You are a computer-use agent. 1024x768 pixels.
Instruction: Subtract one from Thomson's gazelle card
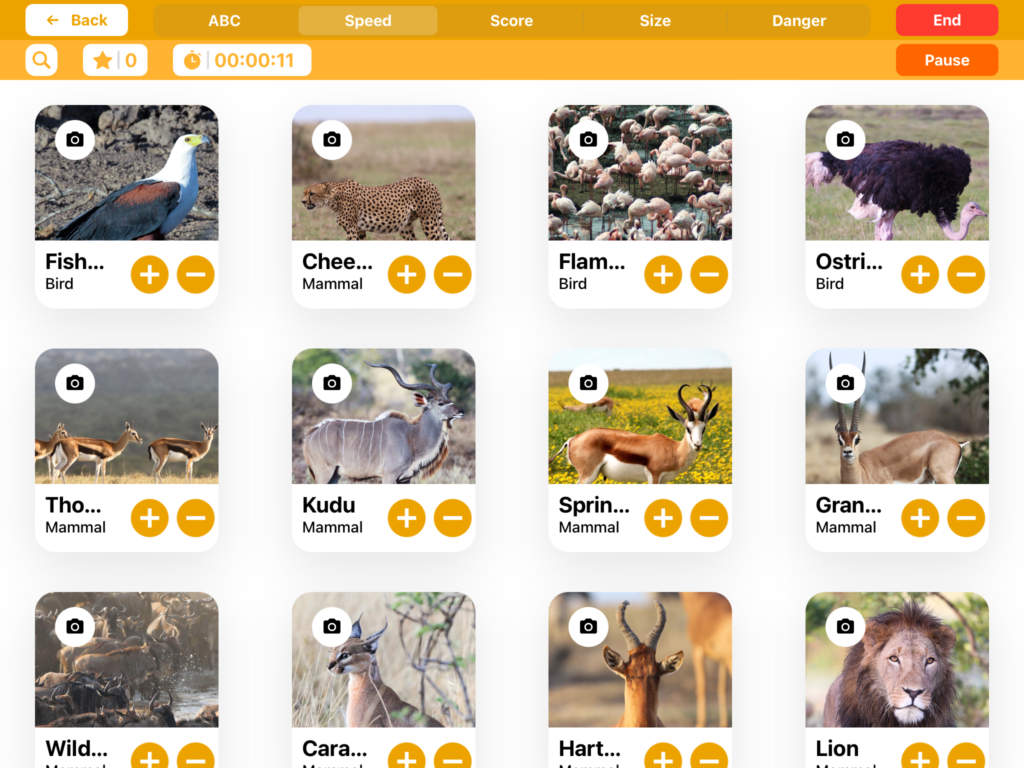pyautogui.click(x=196, y=518)
